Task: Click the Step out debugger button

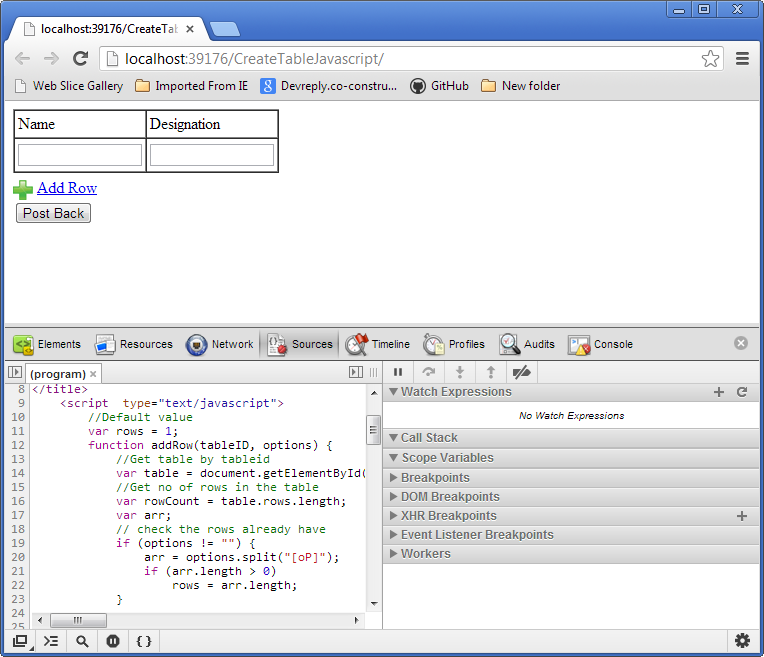Action: tap(490, 372)
